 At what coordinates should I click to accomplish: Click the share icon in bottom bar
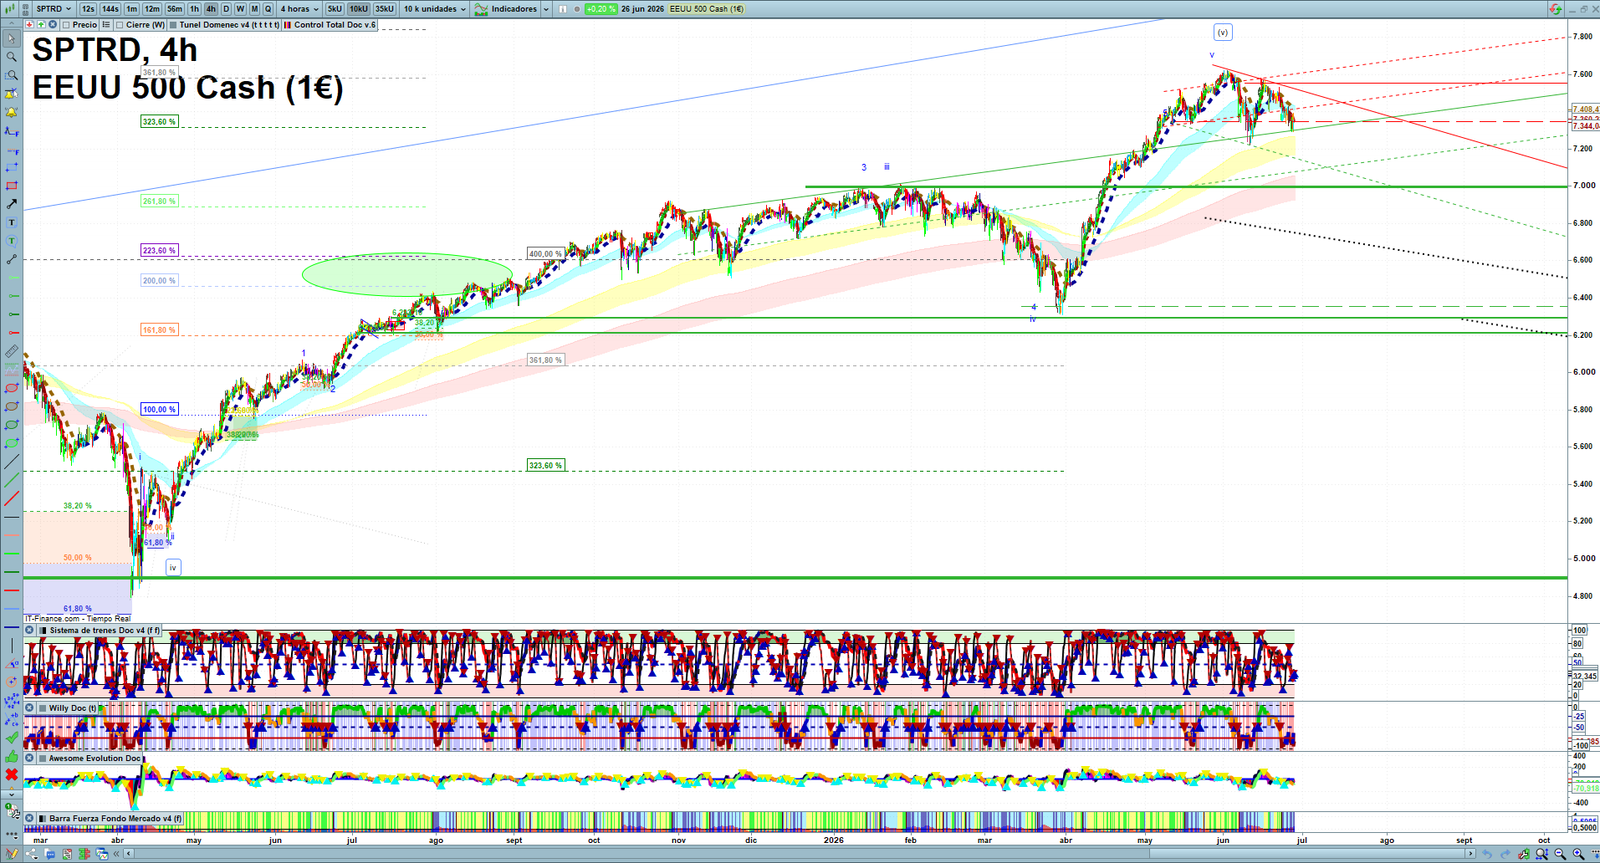(x=32, y=854)
